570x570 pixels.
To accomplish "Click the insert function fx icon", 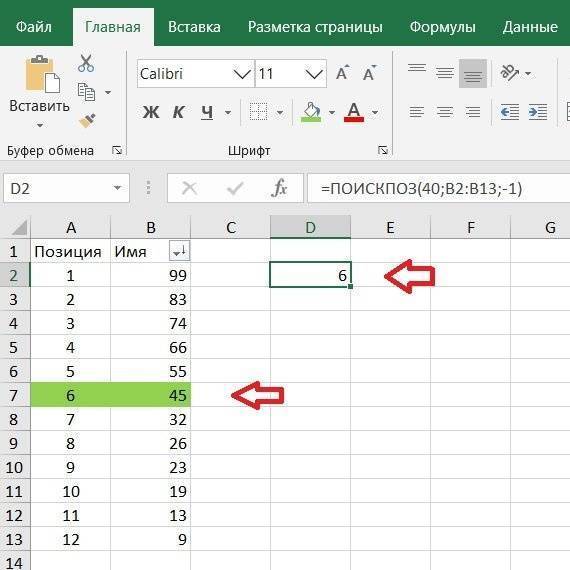I will (x=279, y=188).
